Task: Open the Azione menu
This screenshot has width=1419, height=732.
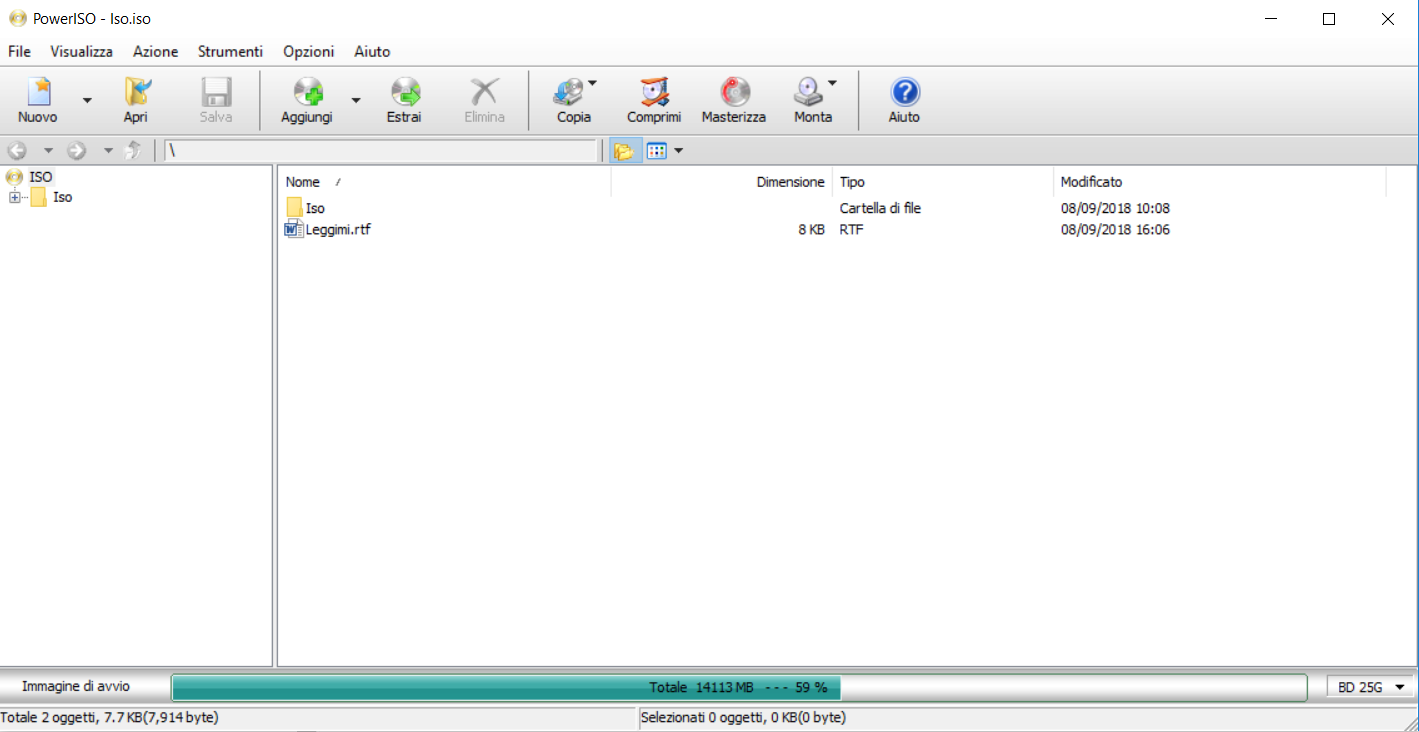Action: [x=156, y=51]
